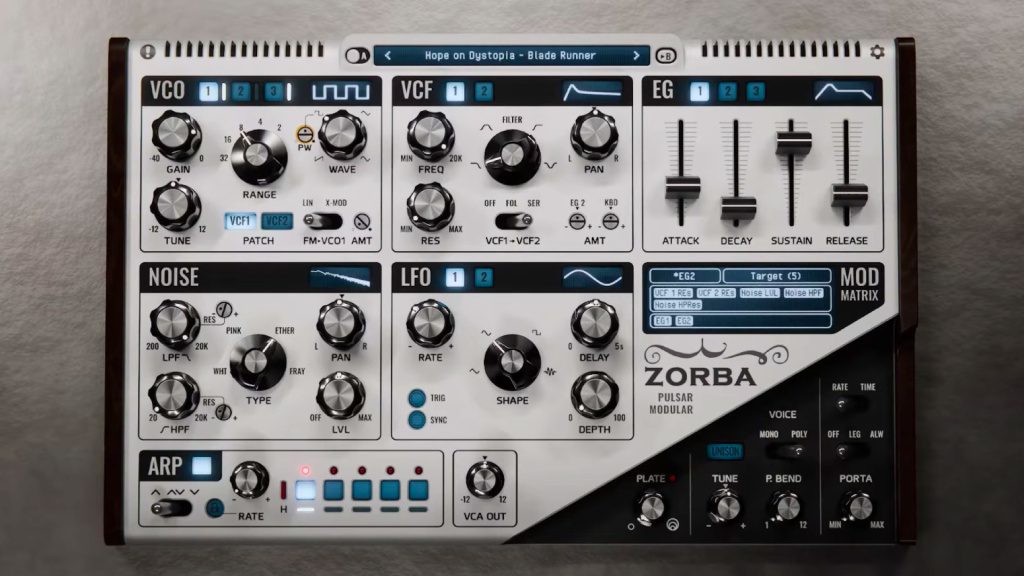Open the EG2 mod source dropdown
This screenshot has width=1024, height=576.
685,276
